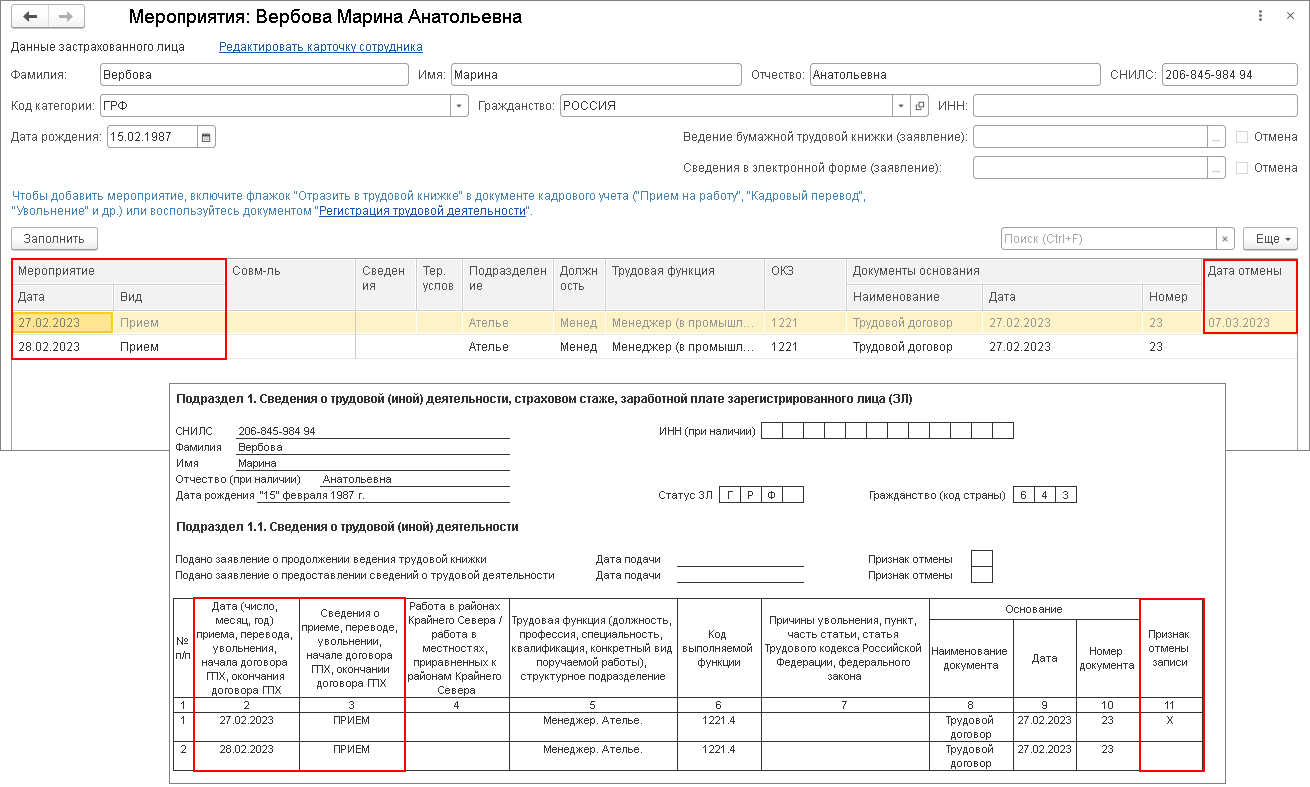
Task: Select number 23 in the 28.02.2023 row
Action: pyautogui.click(x=1171, y=347)
